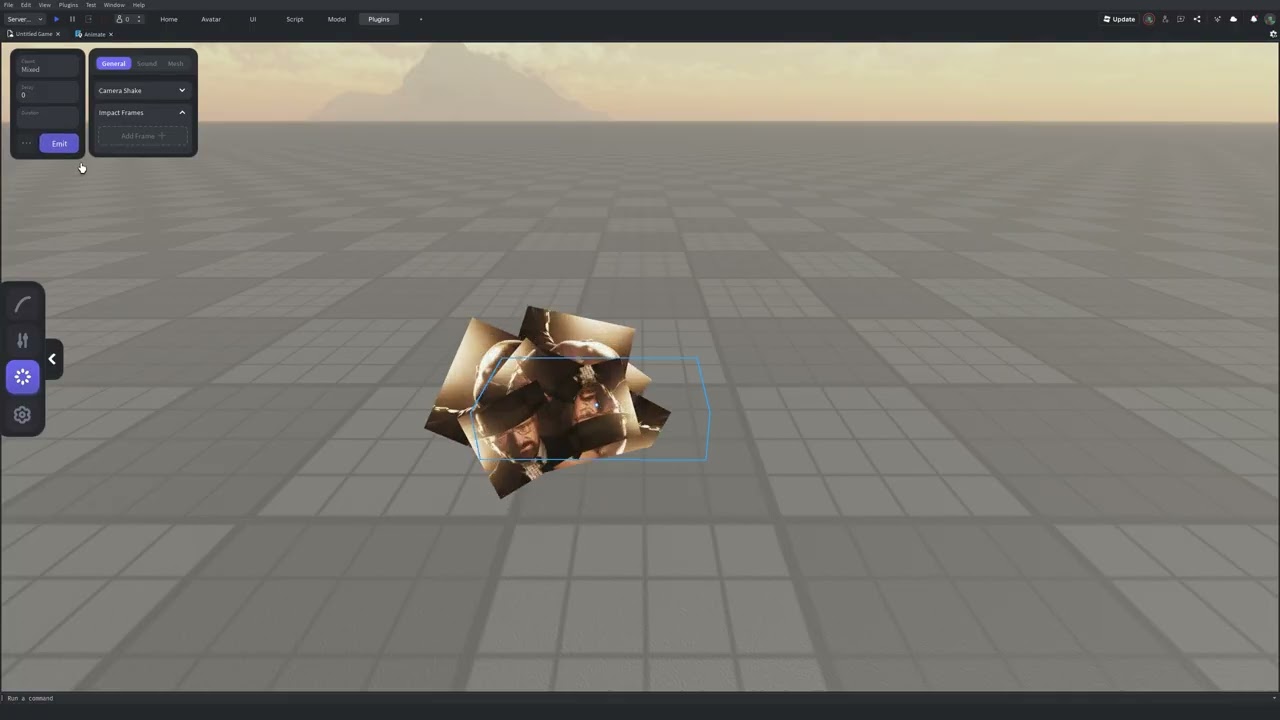The height and width of the screenshot is (720, 1280).
Task: Expand the Camera Shake section
Action: tap(142, 91)
